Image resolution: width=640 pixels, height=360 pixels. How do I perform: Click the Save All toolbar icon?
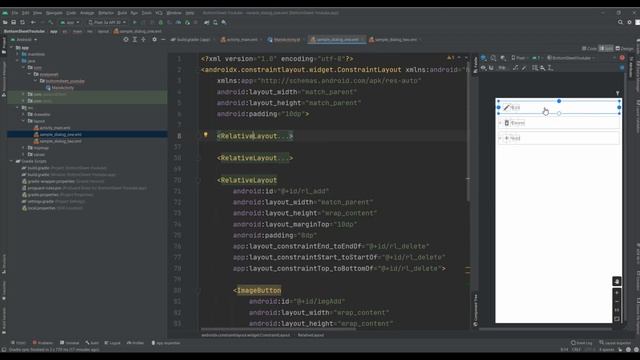[x=13, y=22]
